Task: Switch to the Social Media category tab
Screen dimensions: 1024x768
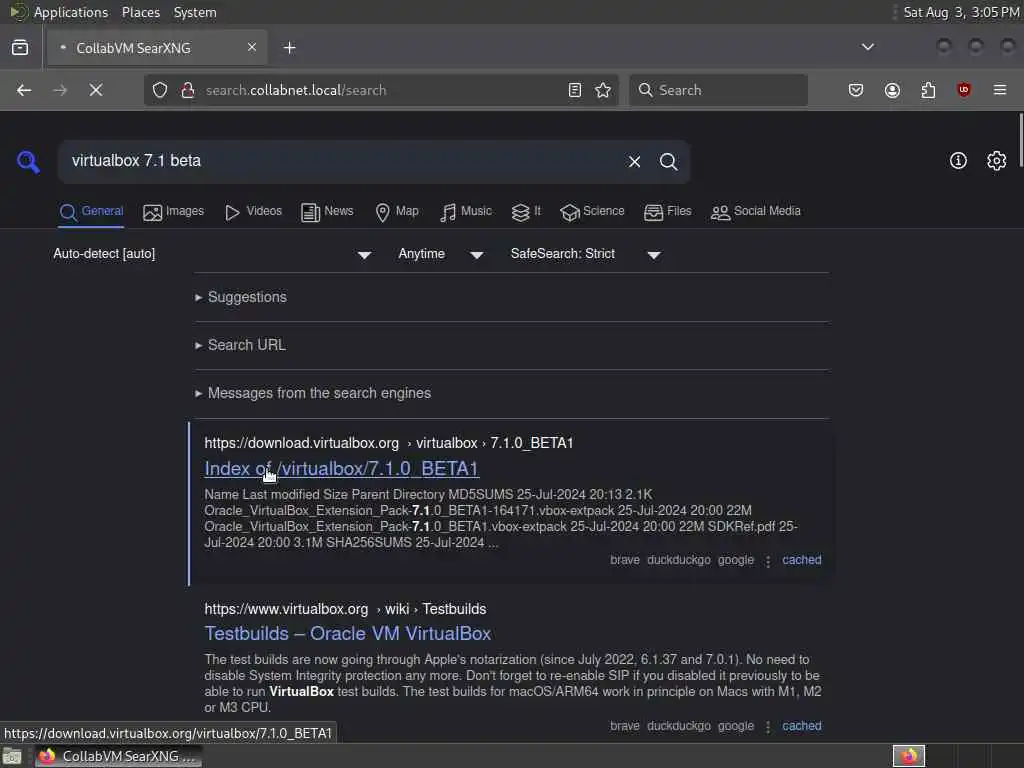Action: click(x=756, y=212)
